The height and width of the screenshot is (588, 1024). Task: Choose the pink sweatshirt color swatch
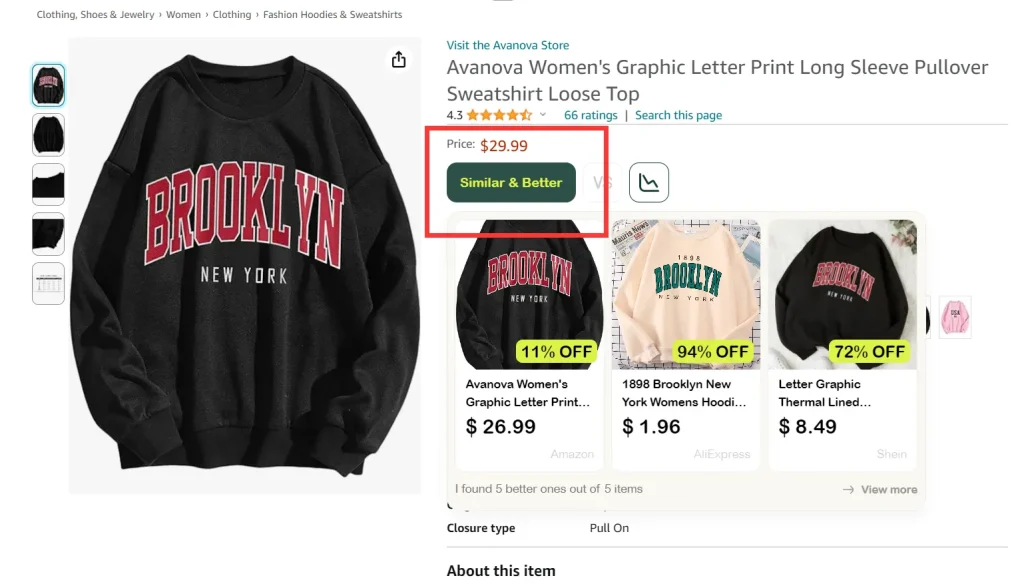click(x=955, y=317)
